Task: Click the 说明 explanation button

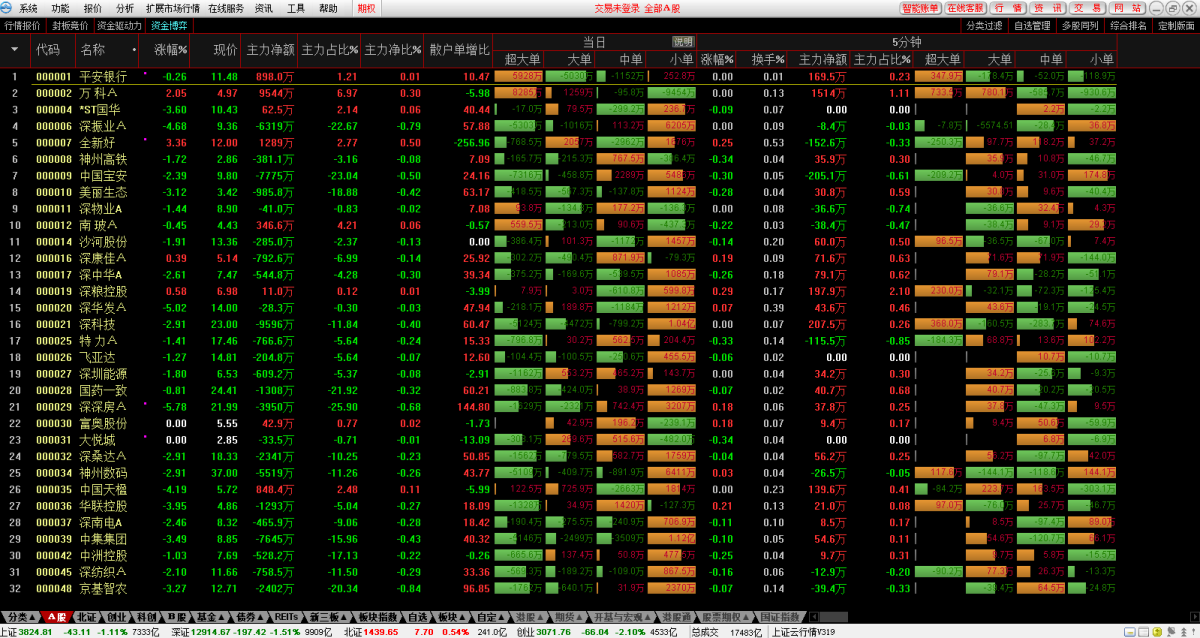Action: coord(683,42)
